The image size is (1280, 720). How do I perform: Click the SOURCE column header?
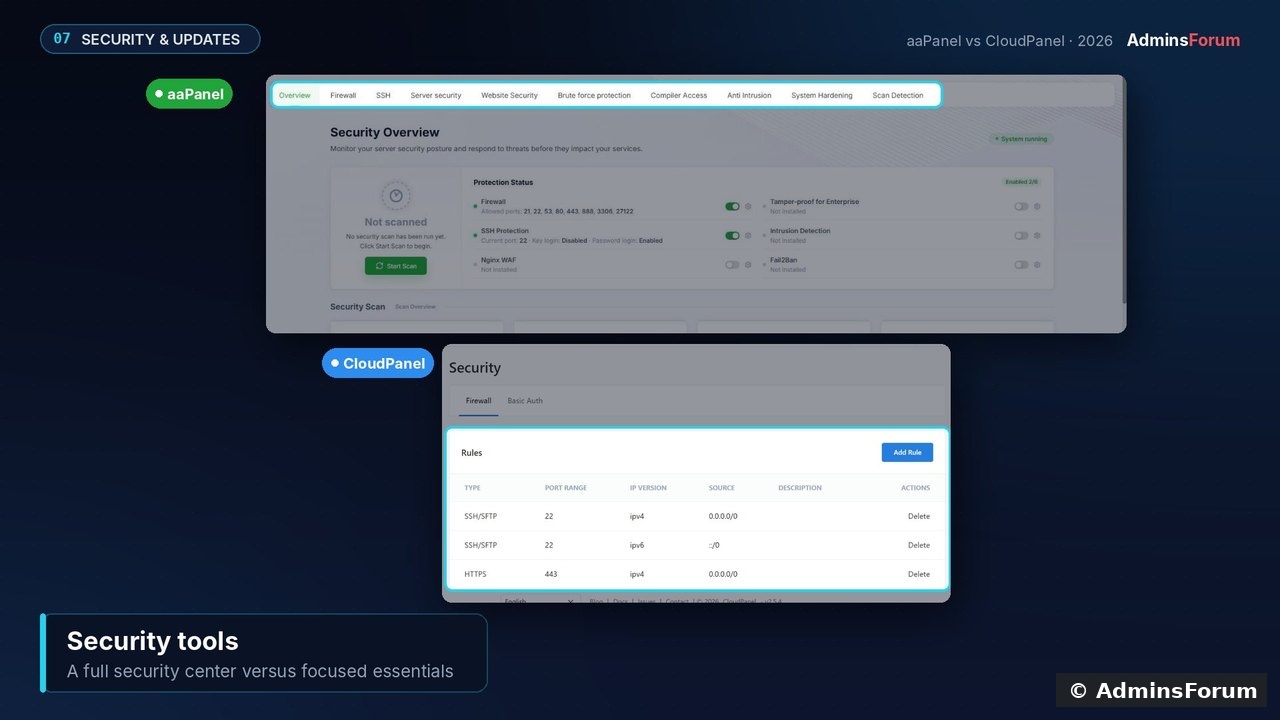click(722, 488)
